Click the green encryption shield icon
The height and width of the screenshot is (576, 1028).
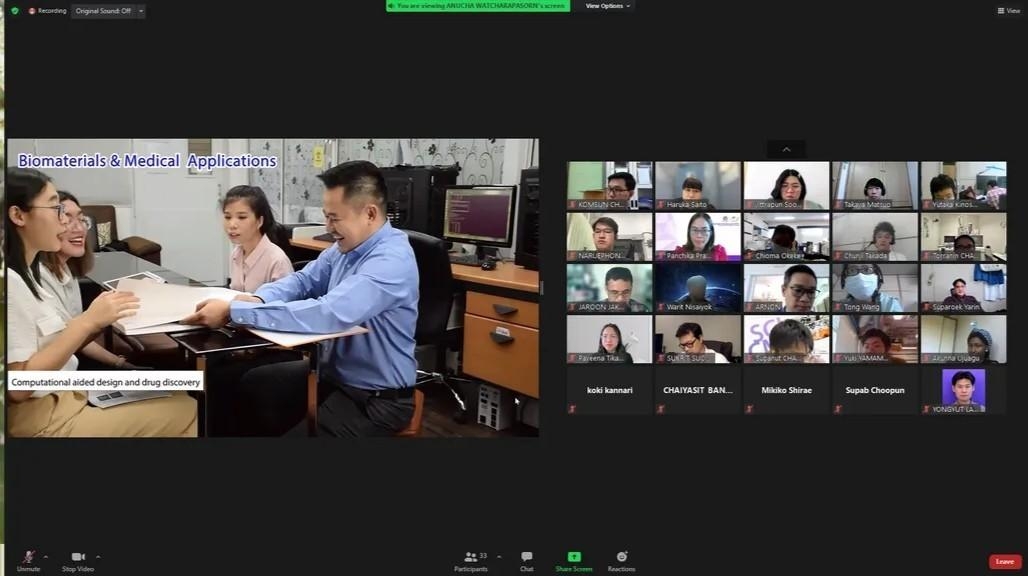pyautogui.click(x=14, y=11)
